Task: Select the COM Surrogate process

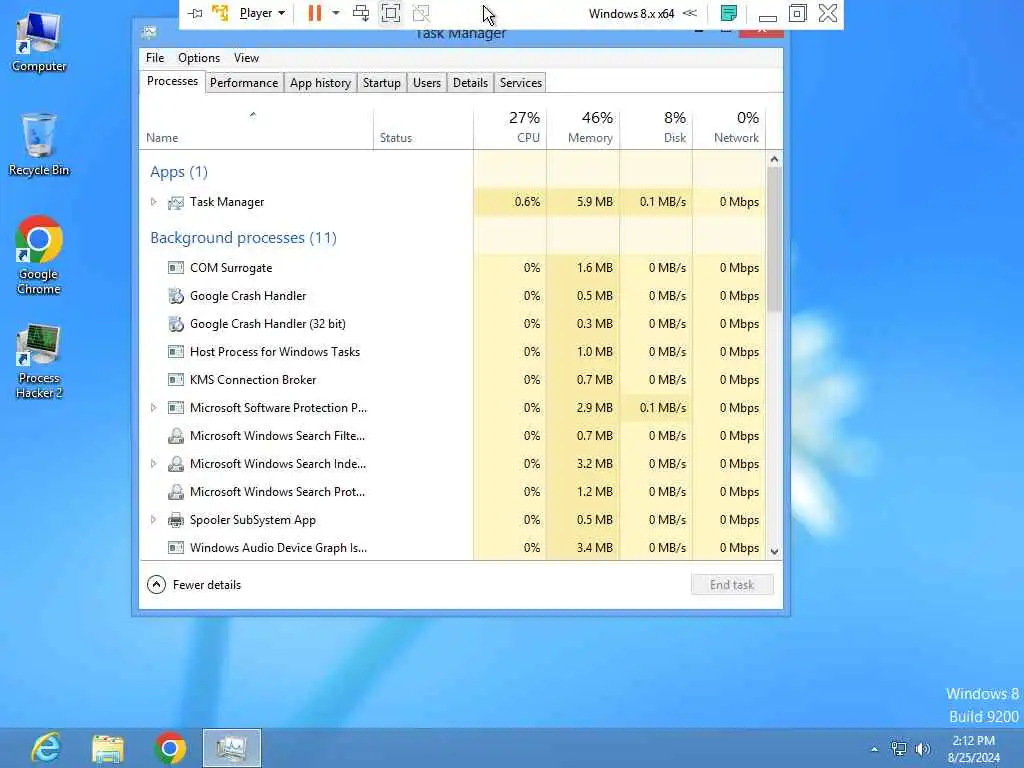Action: tap(452, 268)
